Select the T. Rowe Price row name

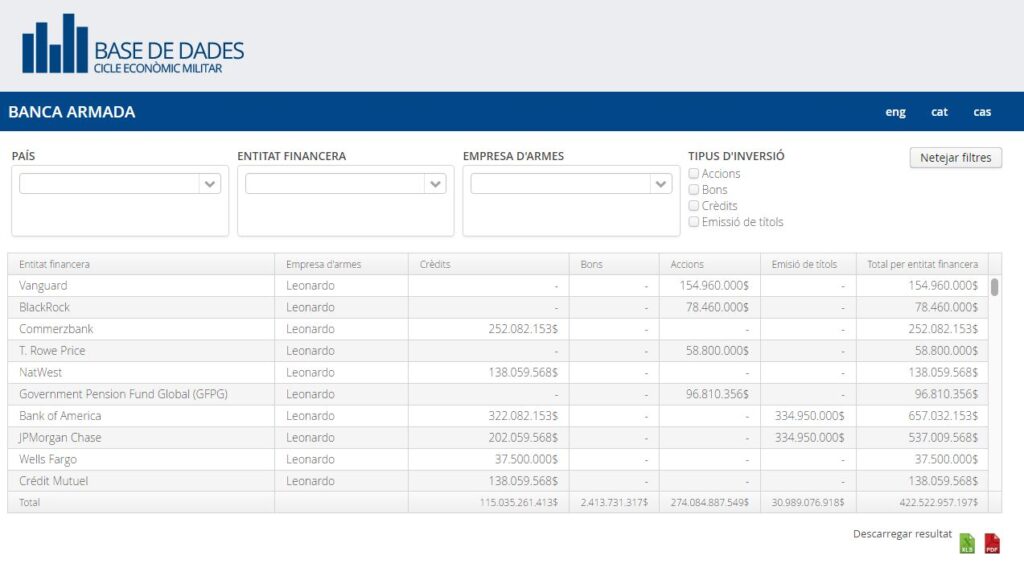52,351
